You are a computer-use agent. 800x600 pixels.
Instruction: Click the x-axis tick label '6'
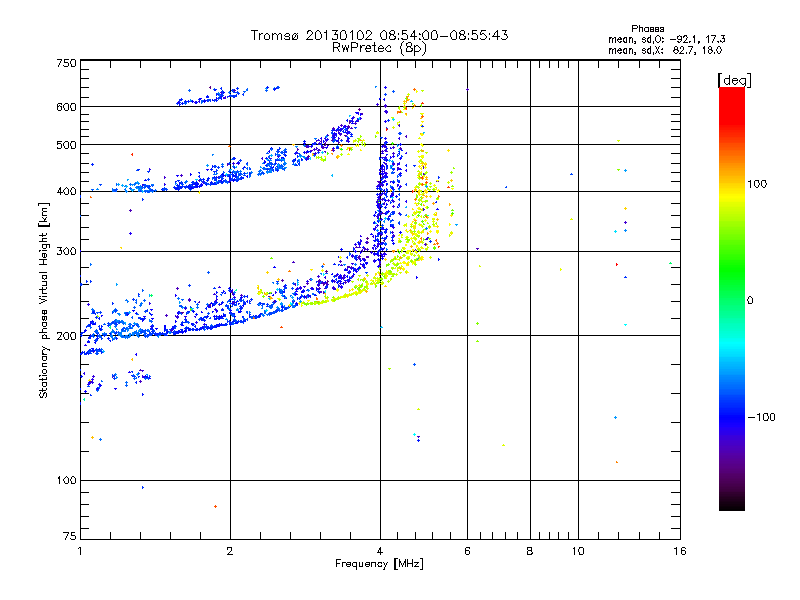(467, 551)
